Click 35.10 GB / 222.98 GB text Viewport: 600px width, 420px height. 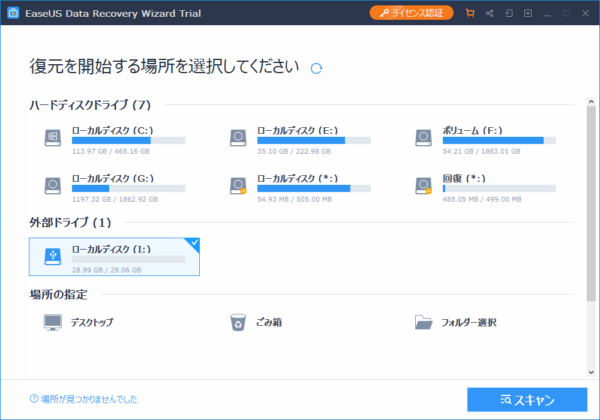pos(294,151)
